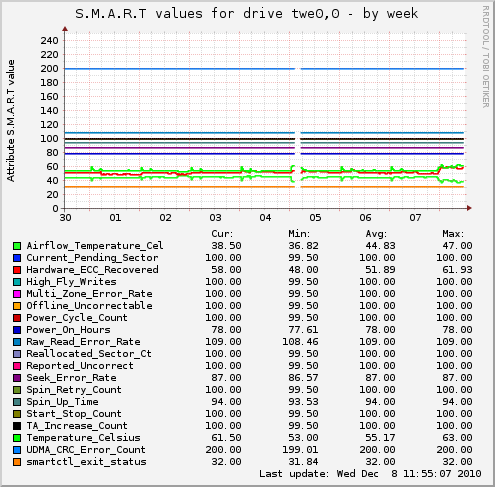The height and width of the screenshot is (487, 495).
Task: Click the Airflow_Temperature_Cel legend label
Action: (95, 246)
